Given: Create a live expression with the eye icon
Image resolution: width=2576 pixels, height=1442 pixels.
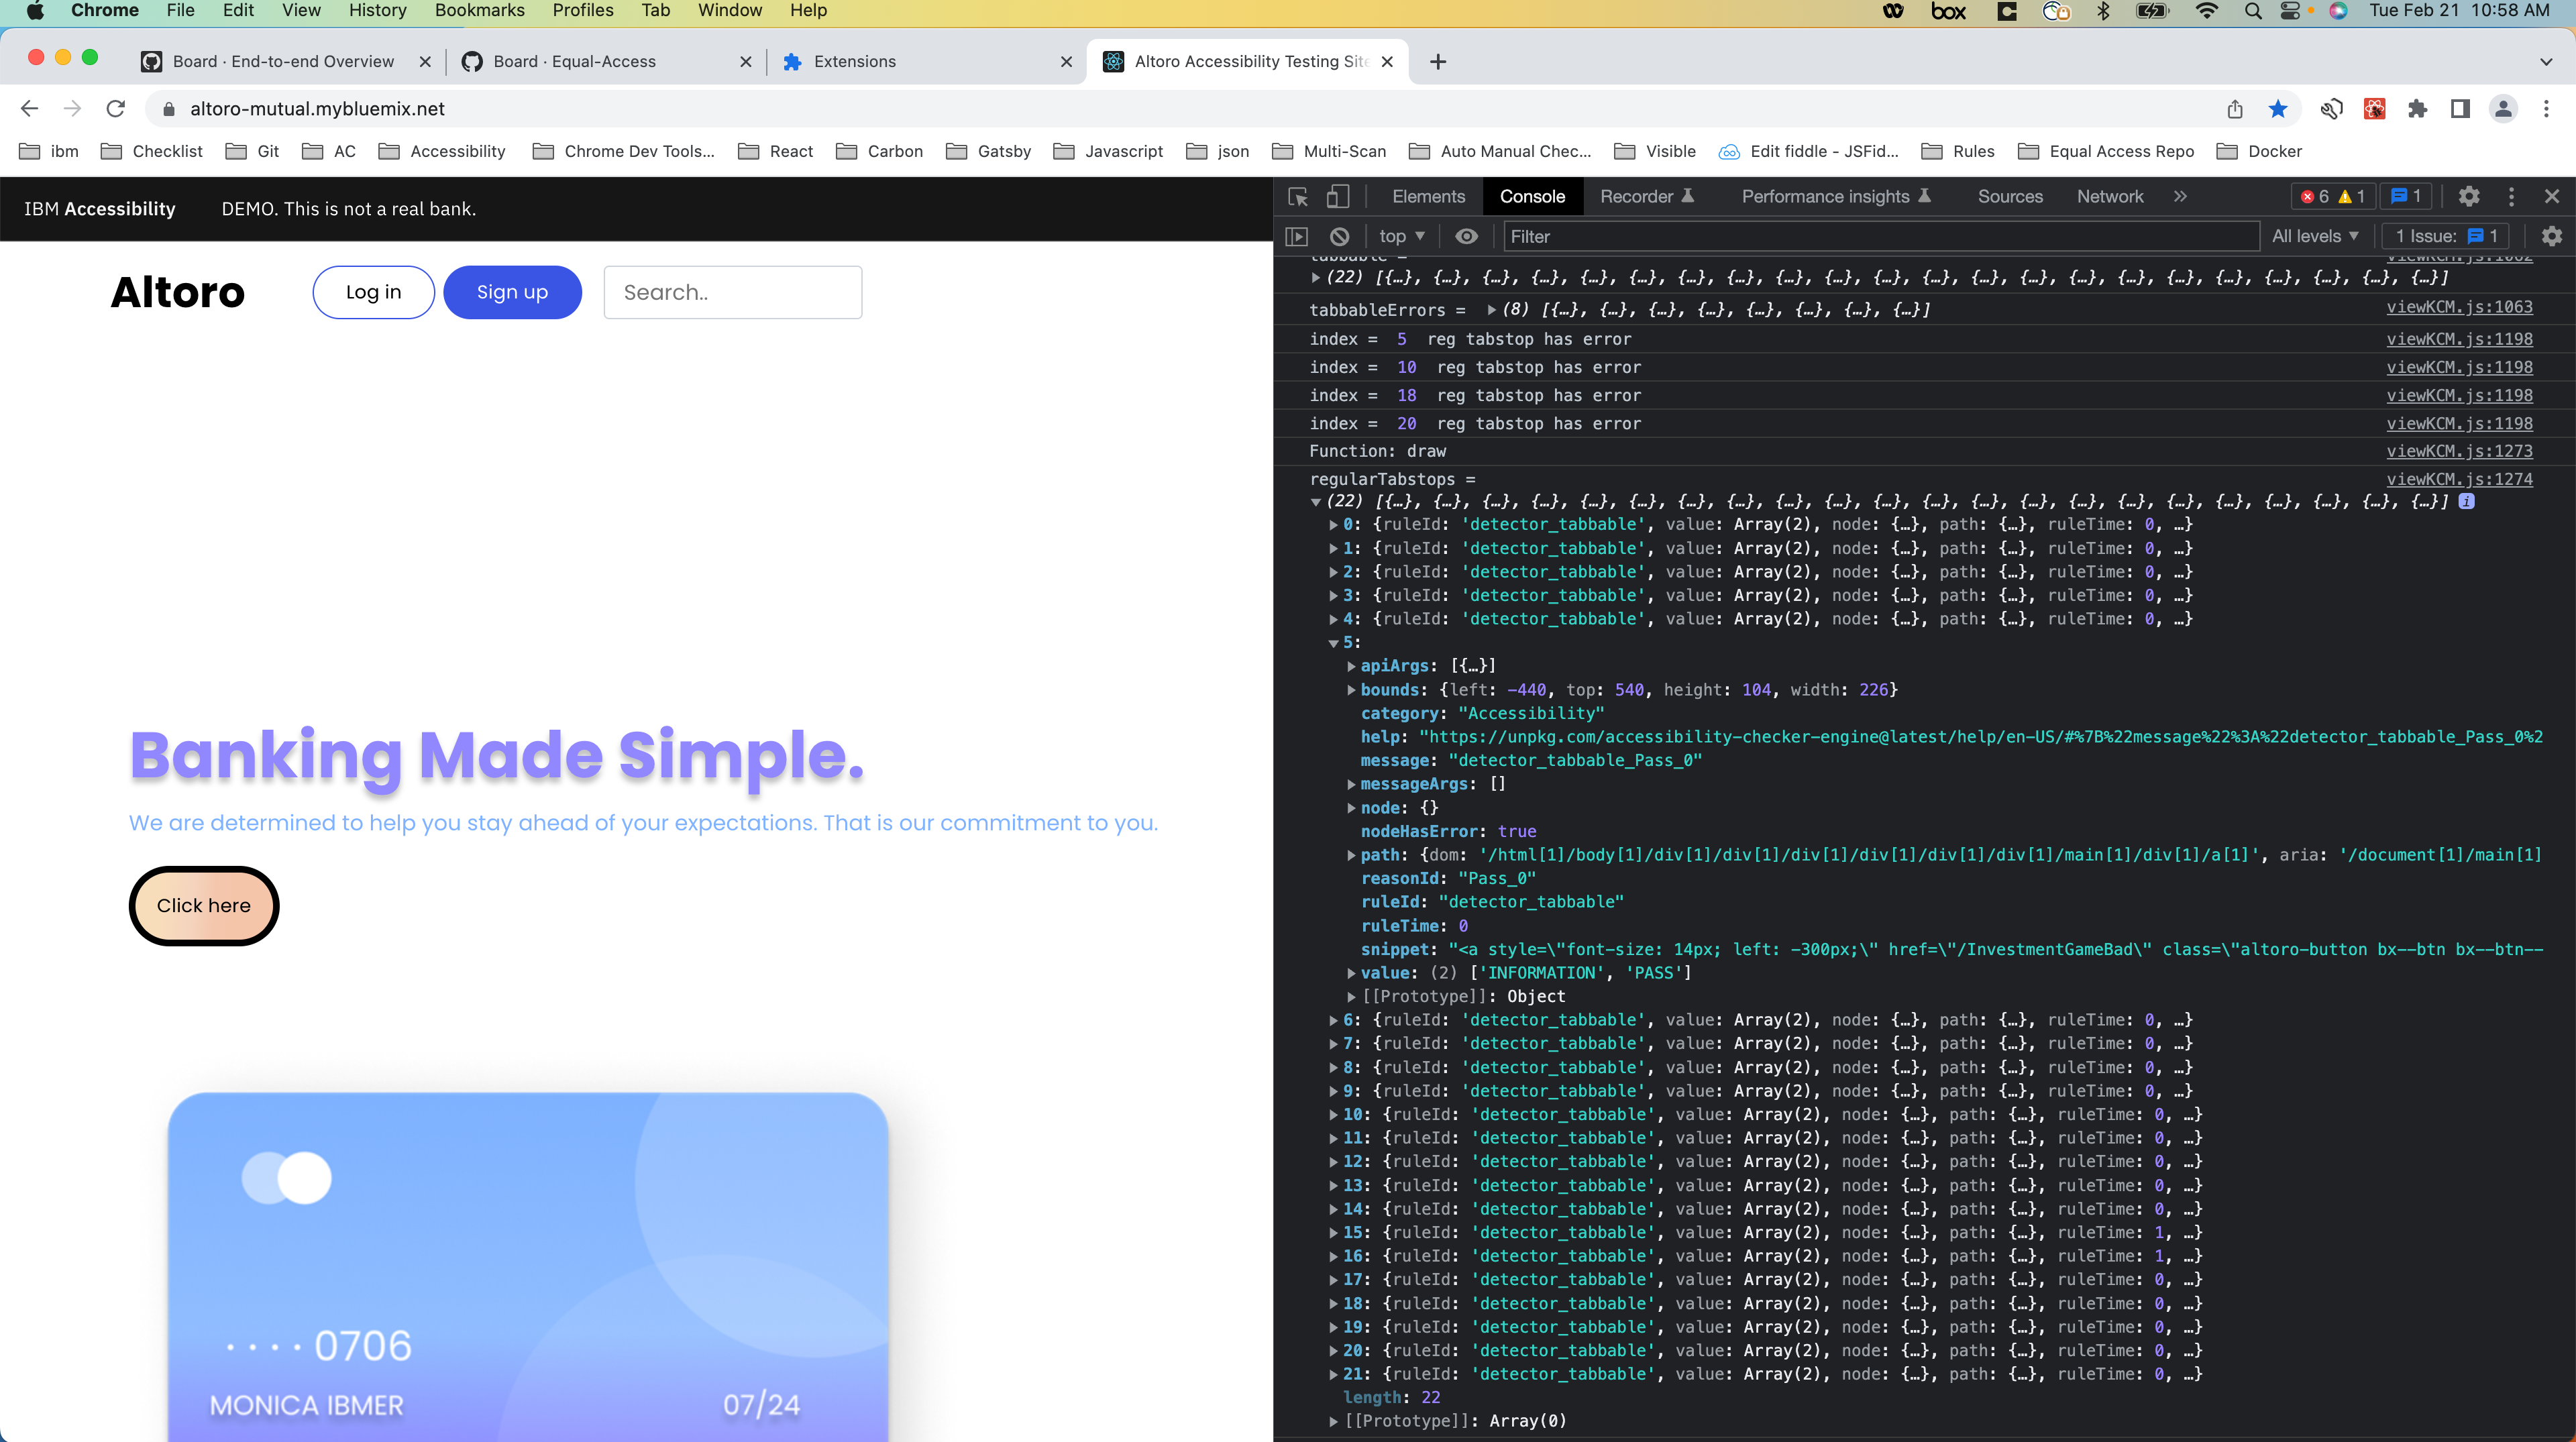Looking at the screenshot, I should (1466, 236).
